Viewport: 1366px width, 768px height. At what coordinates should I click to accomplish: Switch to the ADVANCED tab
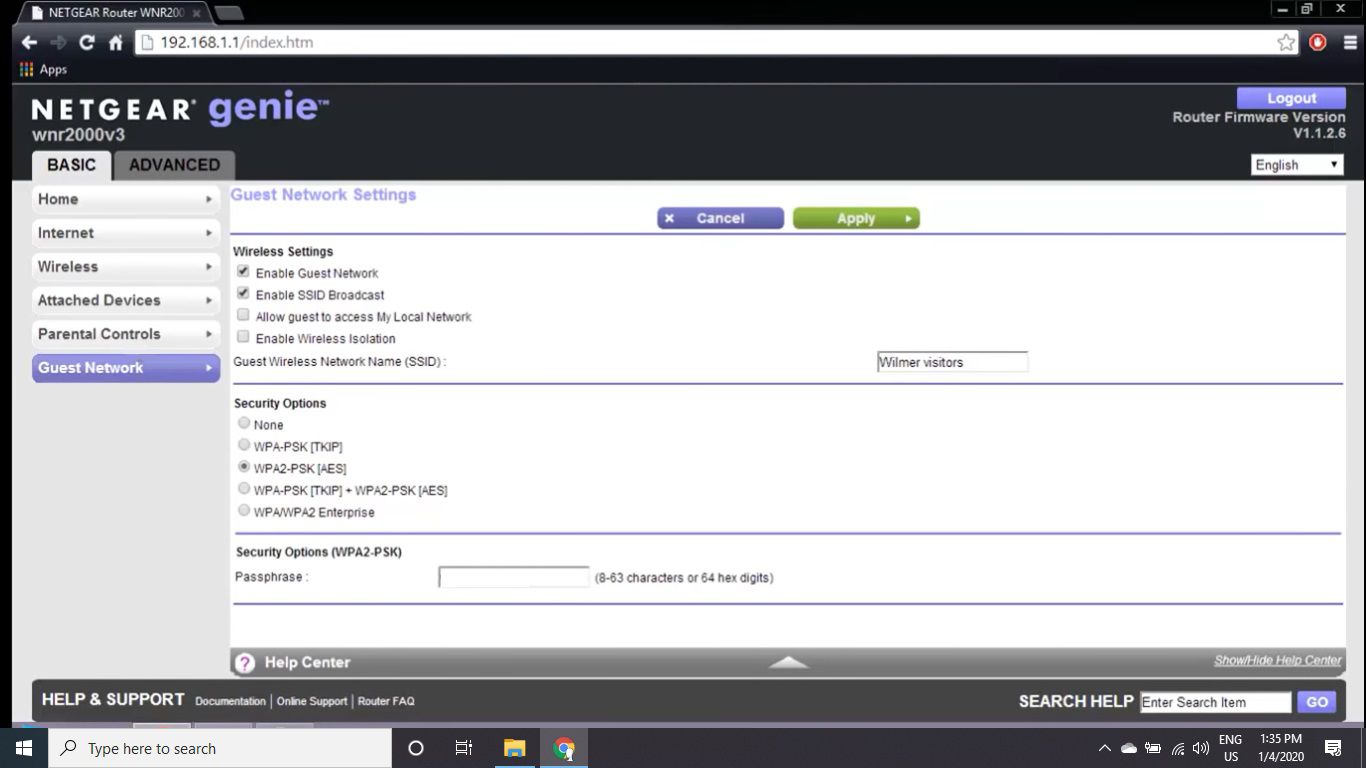point(174,165)
